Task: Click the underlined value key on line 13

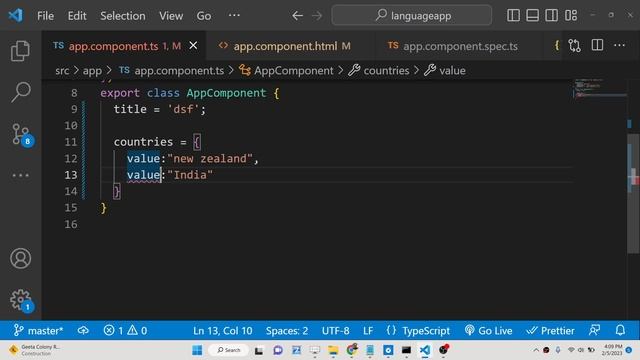Action: tap(144, 176)
